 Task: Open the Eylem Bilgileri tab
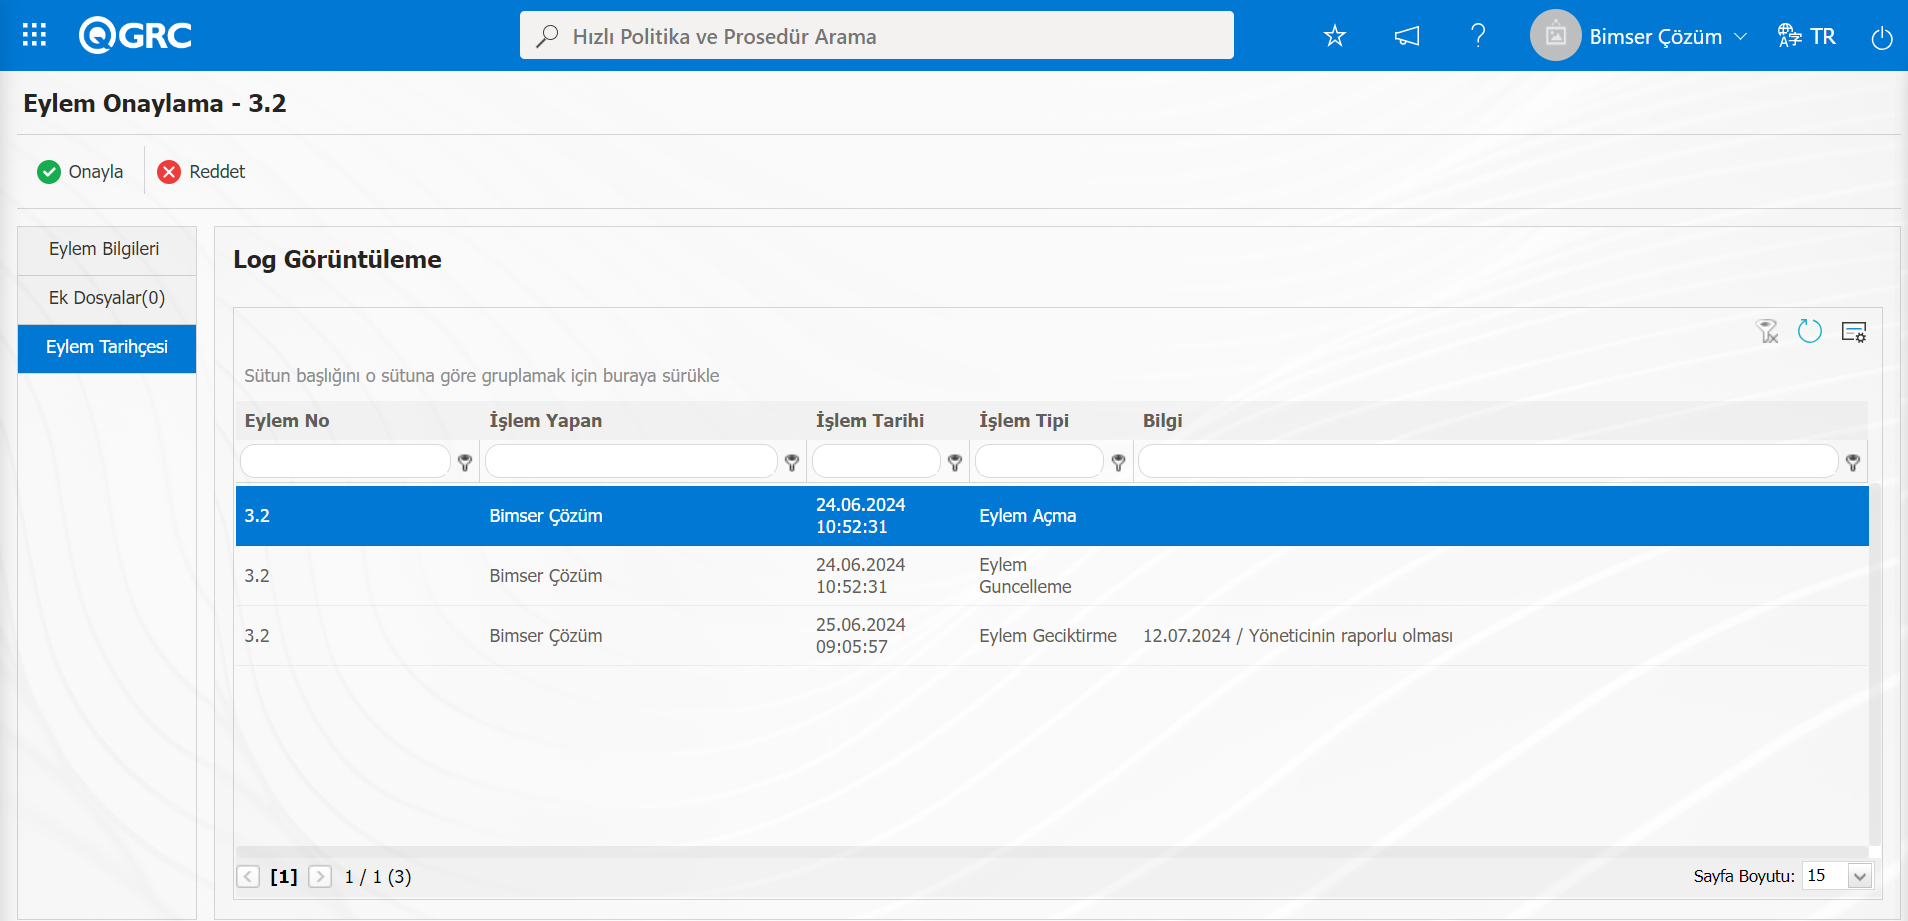107,250
